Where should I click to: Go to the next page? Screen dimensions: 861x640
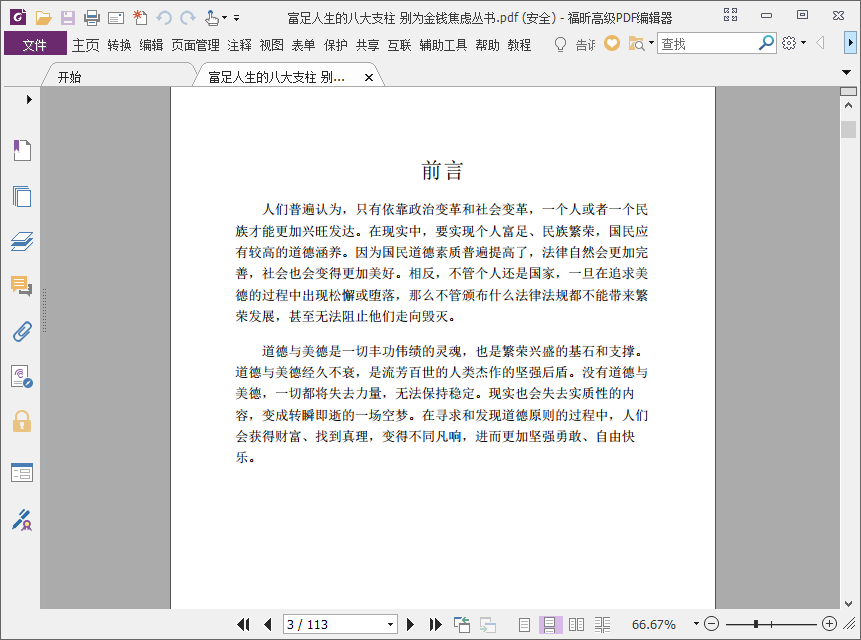click(x=410, y=624)
